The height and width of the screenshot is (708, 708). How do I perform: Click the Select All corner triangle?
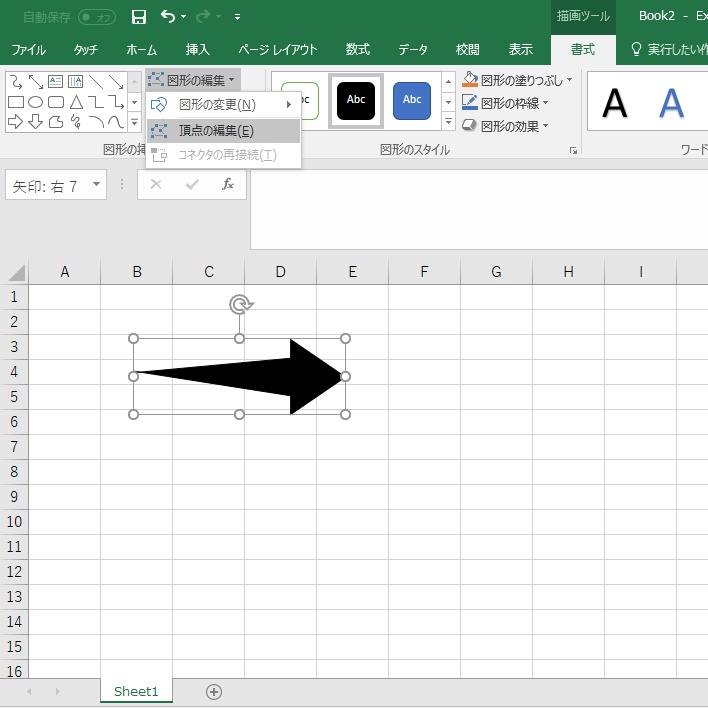pyautogui.click(x=17, y=273)
